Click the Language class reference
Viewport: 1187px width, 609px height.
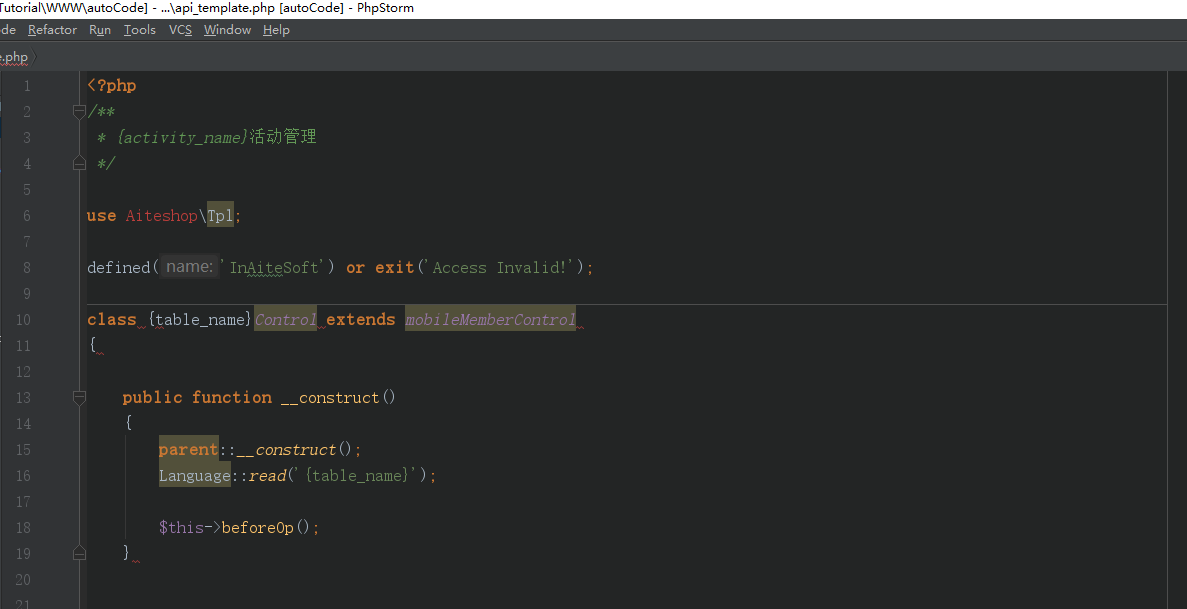[195, 476]
